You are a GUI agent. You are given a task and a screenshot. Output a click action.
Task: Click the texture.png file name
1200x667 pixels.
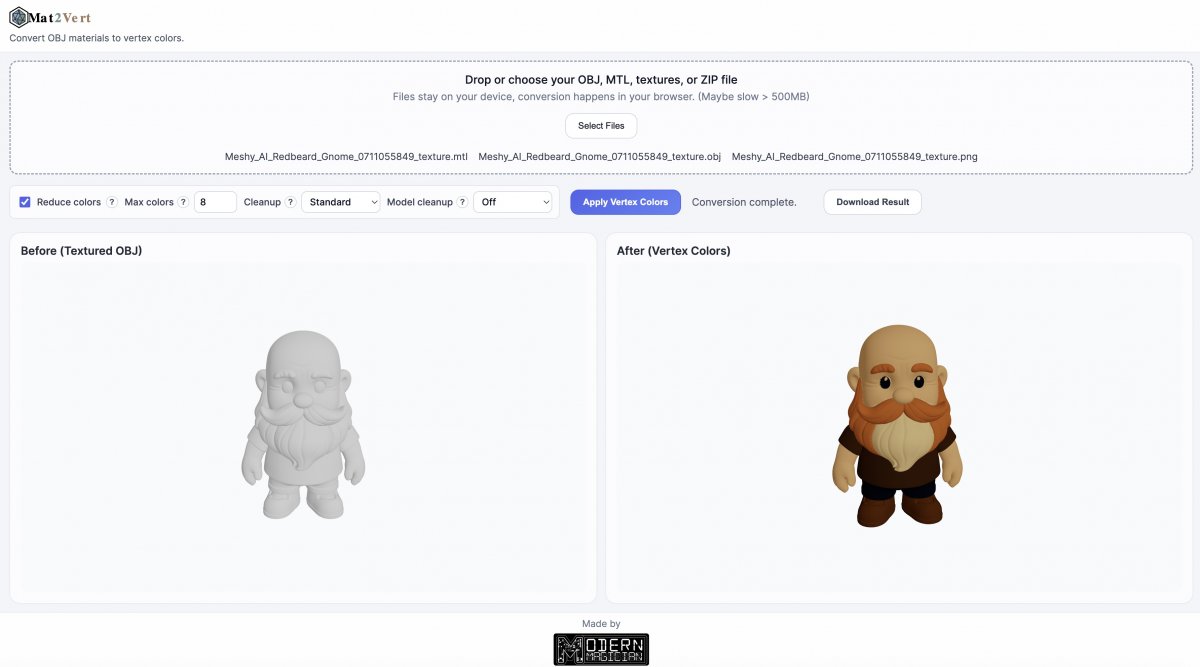[x=855, y=157]
